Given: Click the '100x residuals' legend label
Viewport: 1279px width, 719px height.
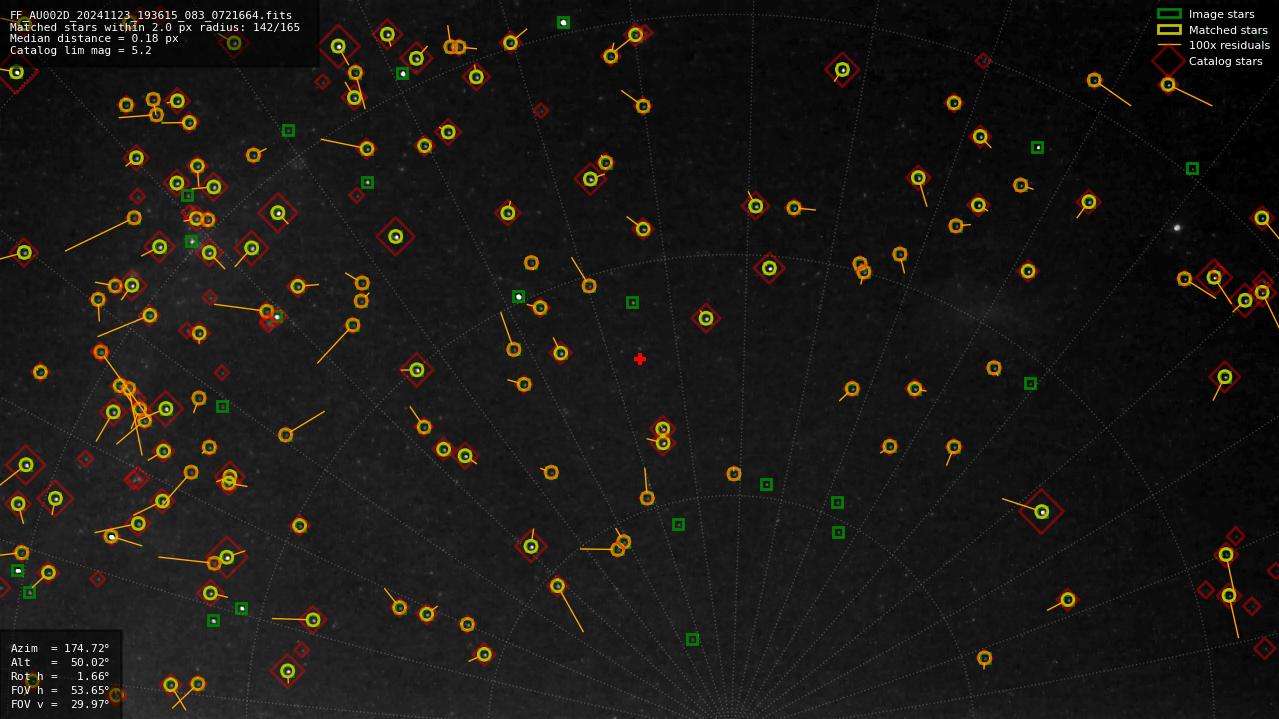Looking at the screenshot, I should click(1229, 45).
